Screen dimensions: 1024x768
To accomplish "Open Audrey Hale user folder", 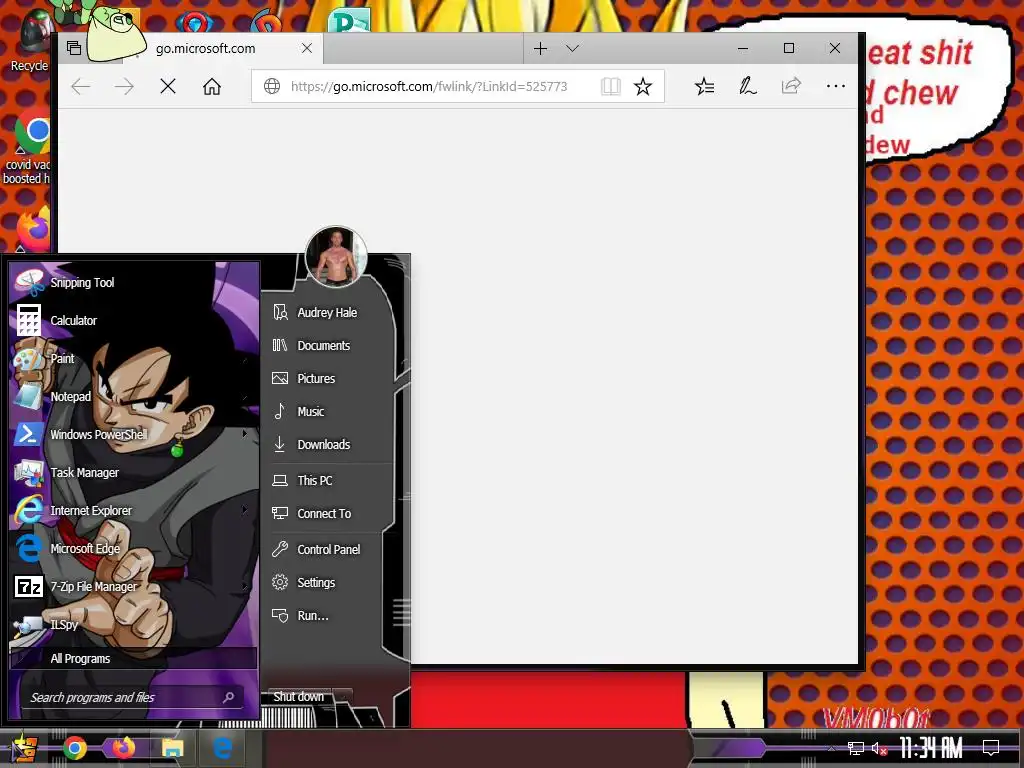I will (328, 313).
